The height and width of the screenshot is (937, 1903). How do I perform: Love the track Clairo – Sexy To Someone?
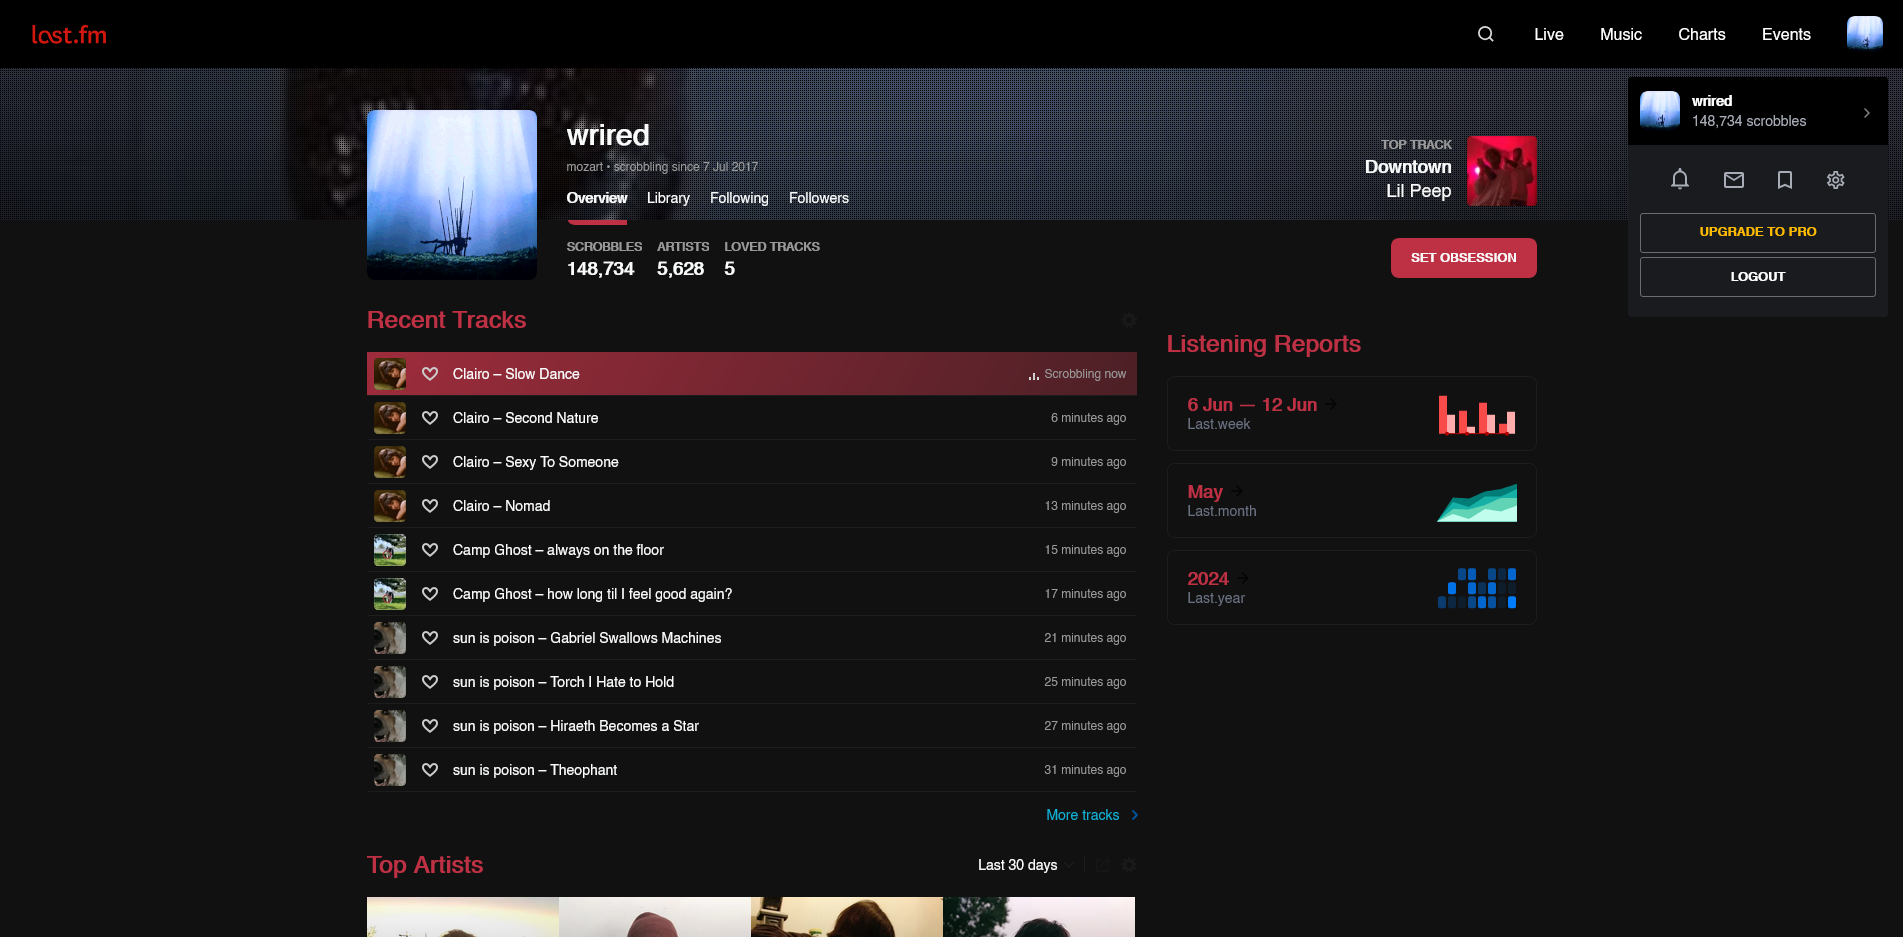pyautogui.click(x=430, y=462)
